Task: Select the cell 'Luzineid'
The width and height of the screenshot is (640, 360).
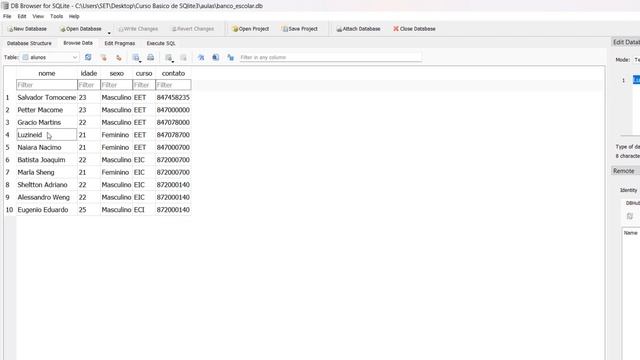Action: (47, 135)
